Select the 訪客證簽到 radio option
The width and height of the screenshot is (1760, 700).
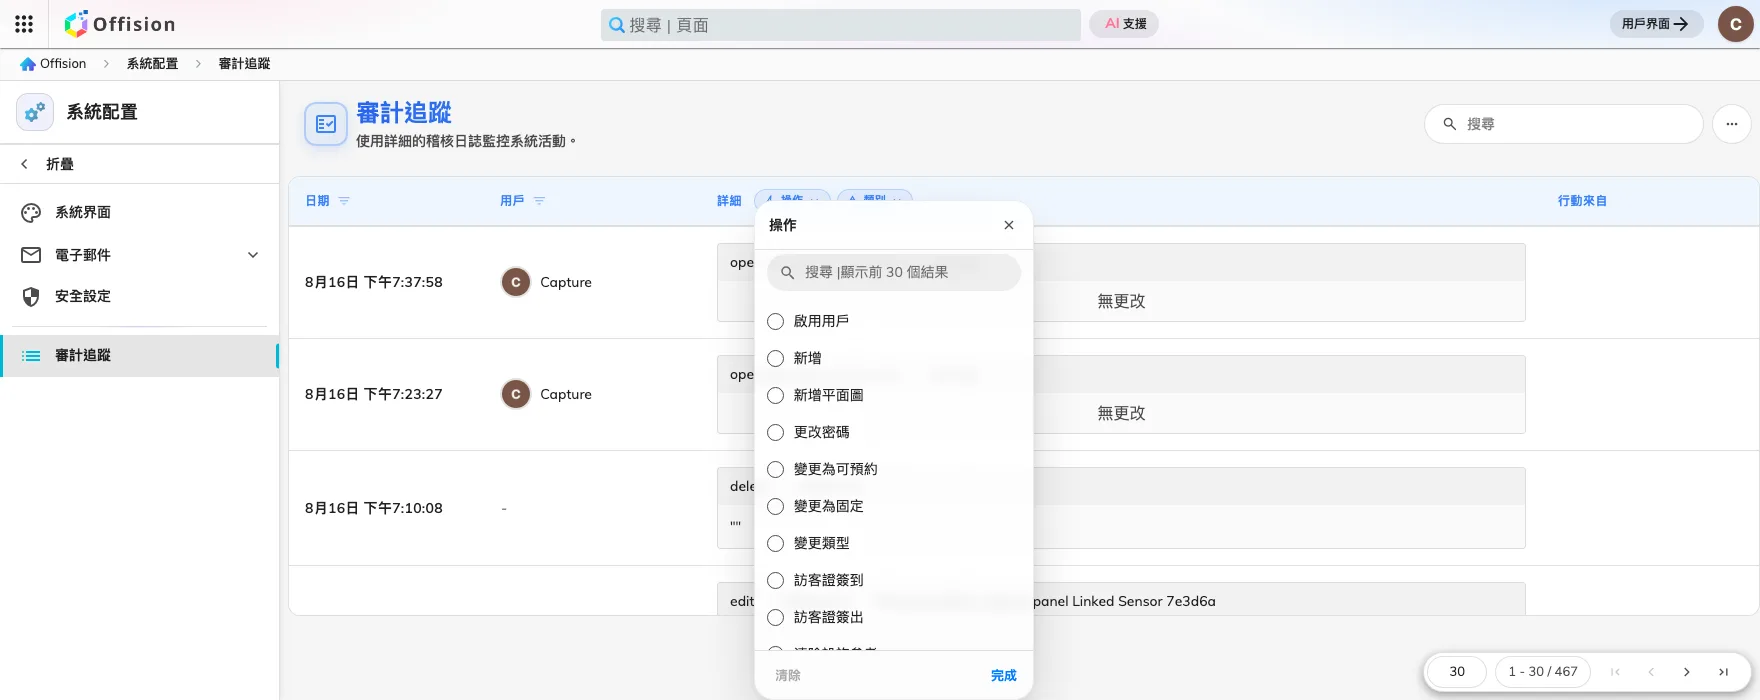tap(775, 580)
